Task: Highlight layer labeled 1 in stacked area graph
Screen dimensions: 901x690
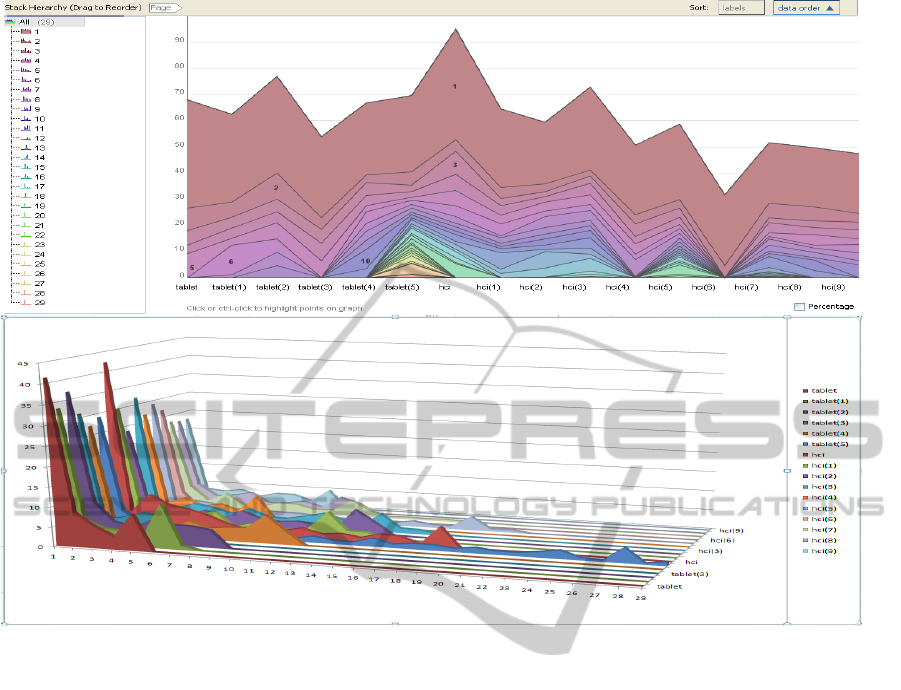Action: click(455, 87)
